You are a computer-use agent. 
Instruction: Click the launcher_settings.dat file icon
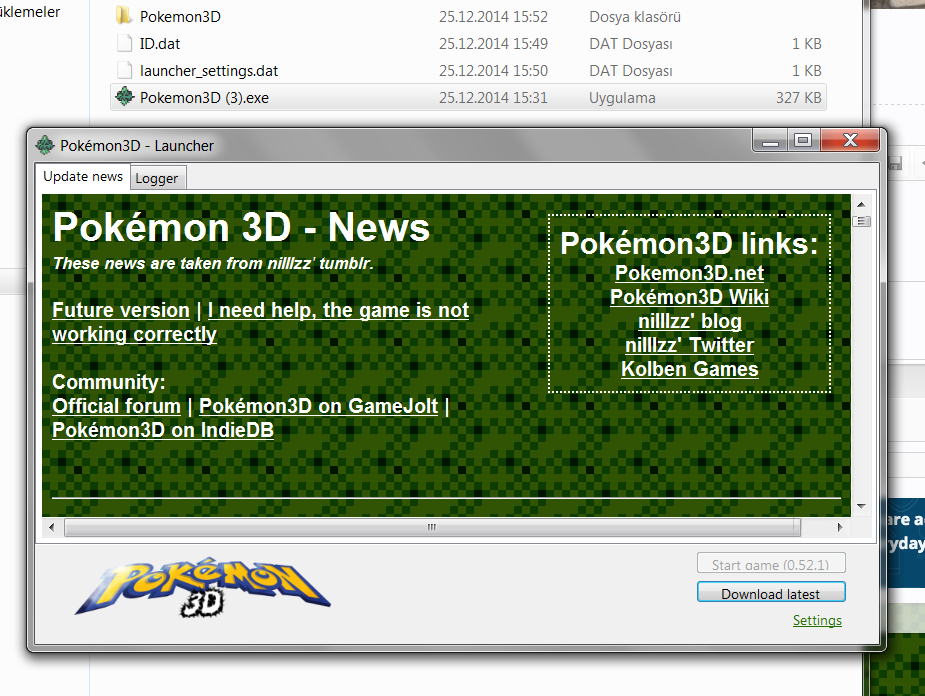pyautogui.click(x=124, y=70)
